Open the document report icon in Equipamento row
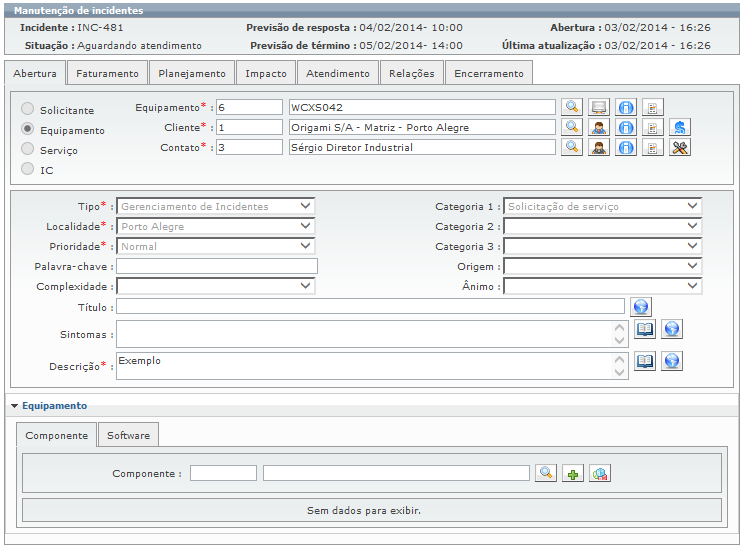 (653, 107)
